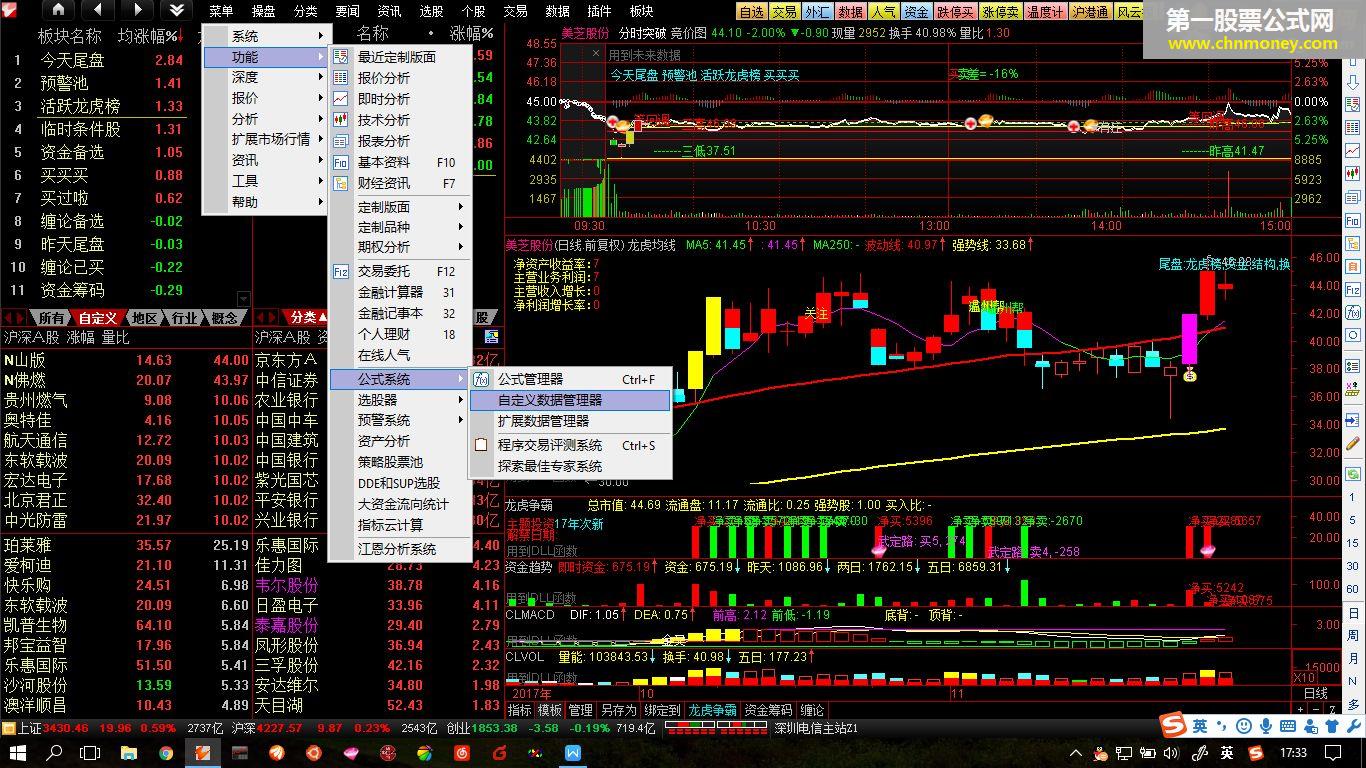Click the 温度计 shortcut button
Image resolution: width=1366 pixels, height=768 pixels.
[x=1045, y=12]
